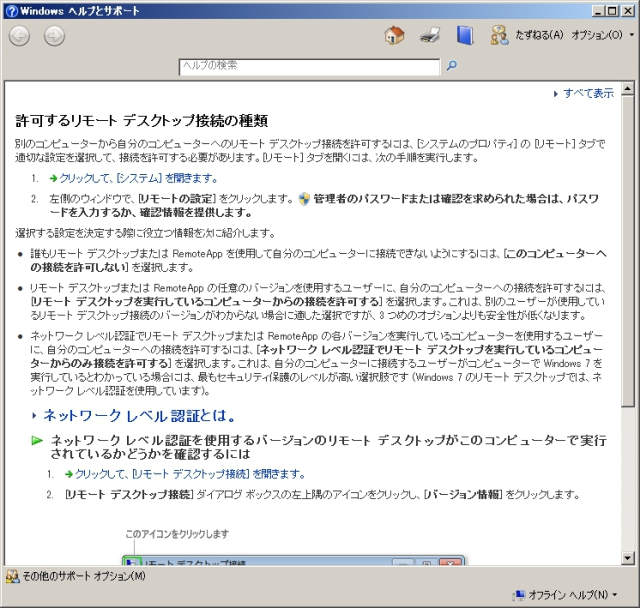Click the vertical scrollbar thumb
640x608 pixels.
628,251
